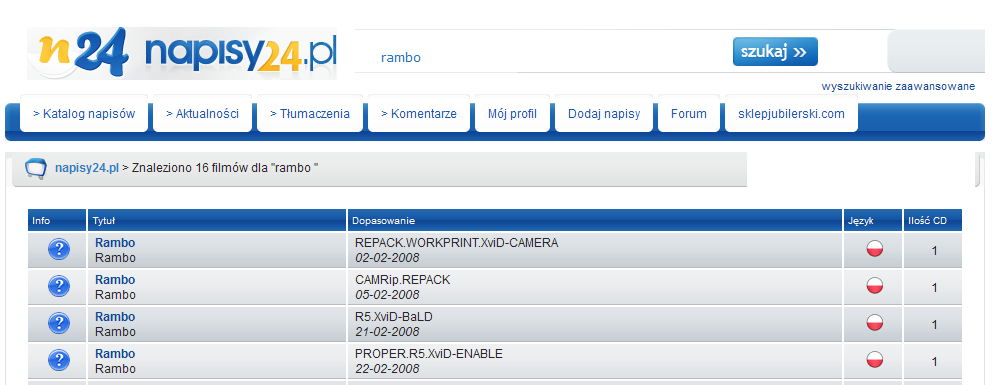Select REPACK.WORKPRINT.XviD-CAMERA text
The width and height of the screenshot is (997, 385).
click(x=457, y=242)
